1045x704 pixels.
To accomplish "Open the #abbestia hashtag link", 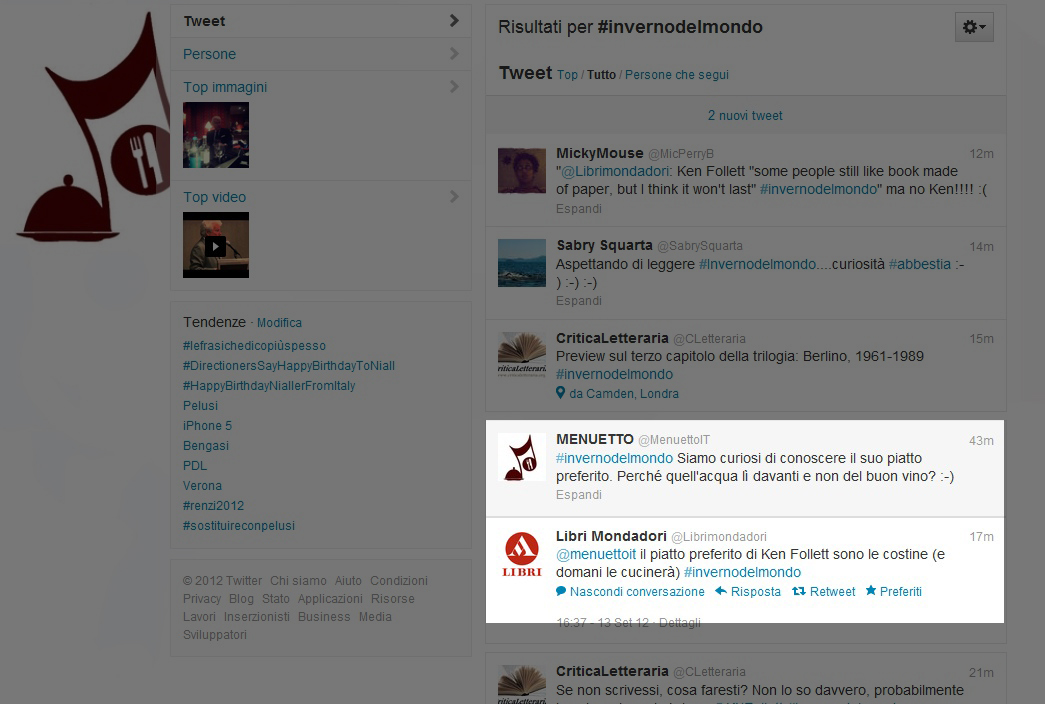I will pyautogui.click(x=920, y=264).
